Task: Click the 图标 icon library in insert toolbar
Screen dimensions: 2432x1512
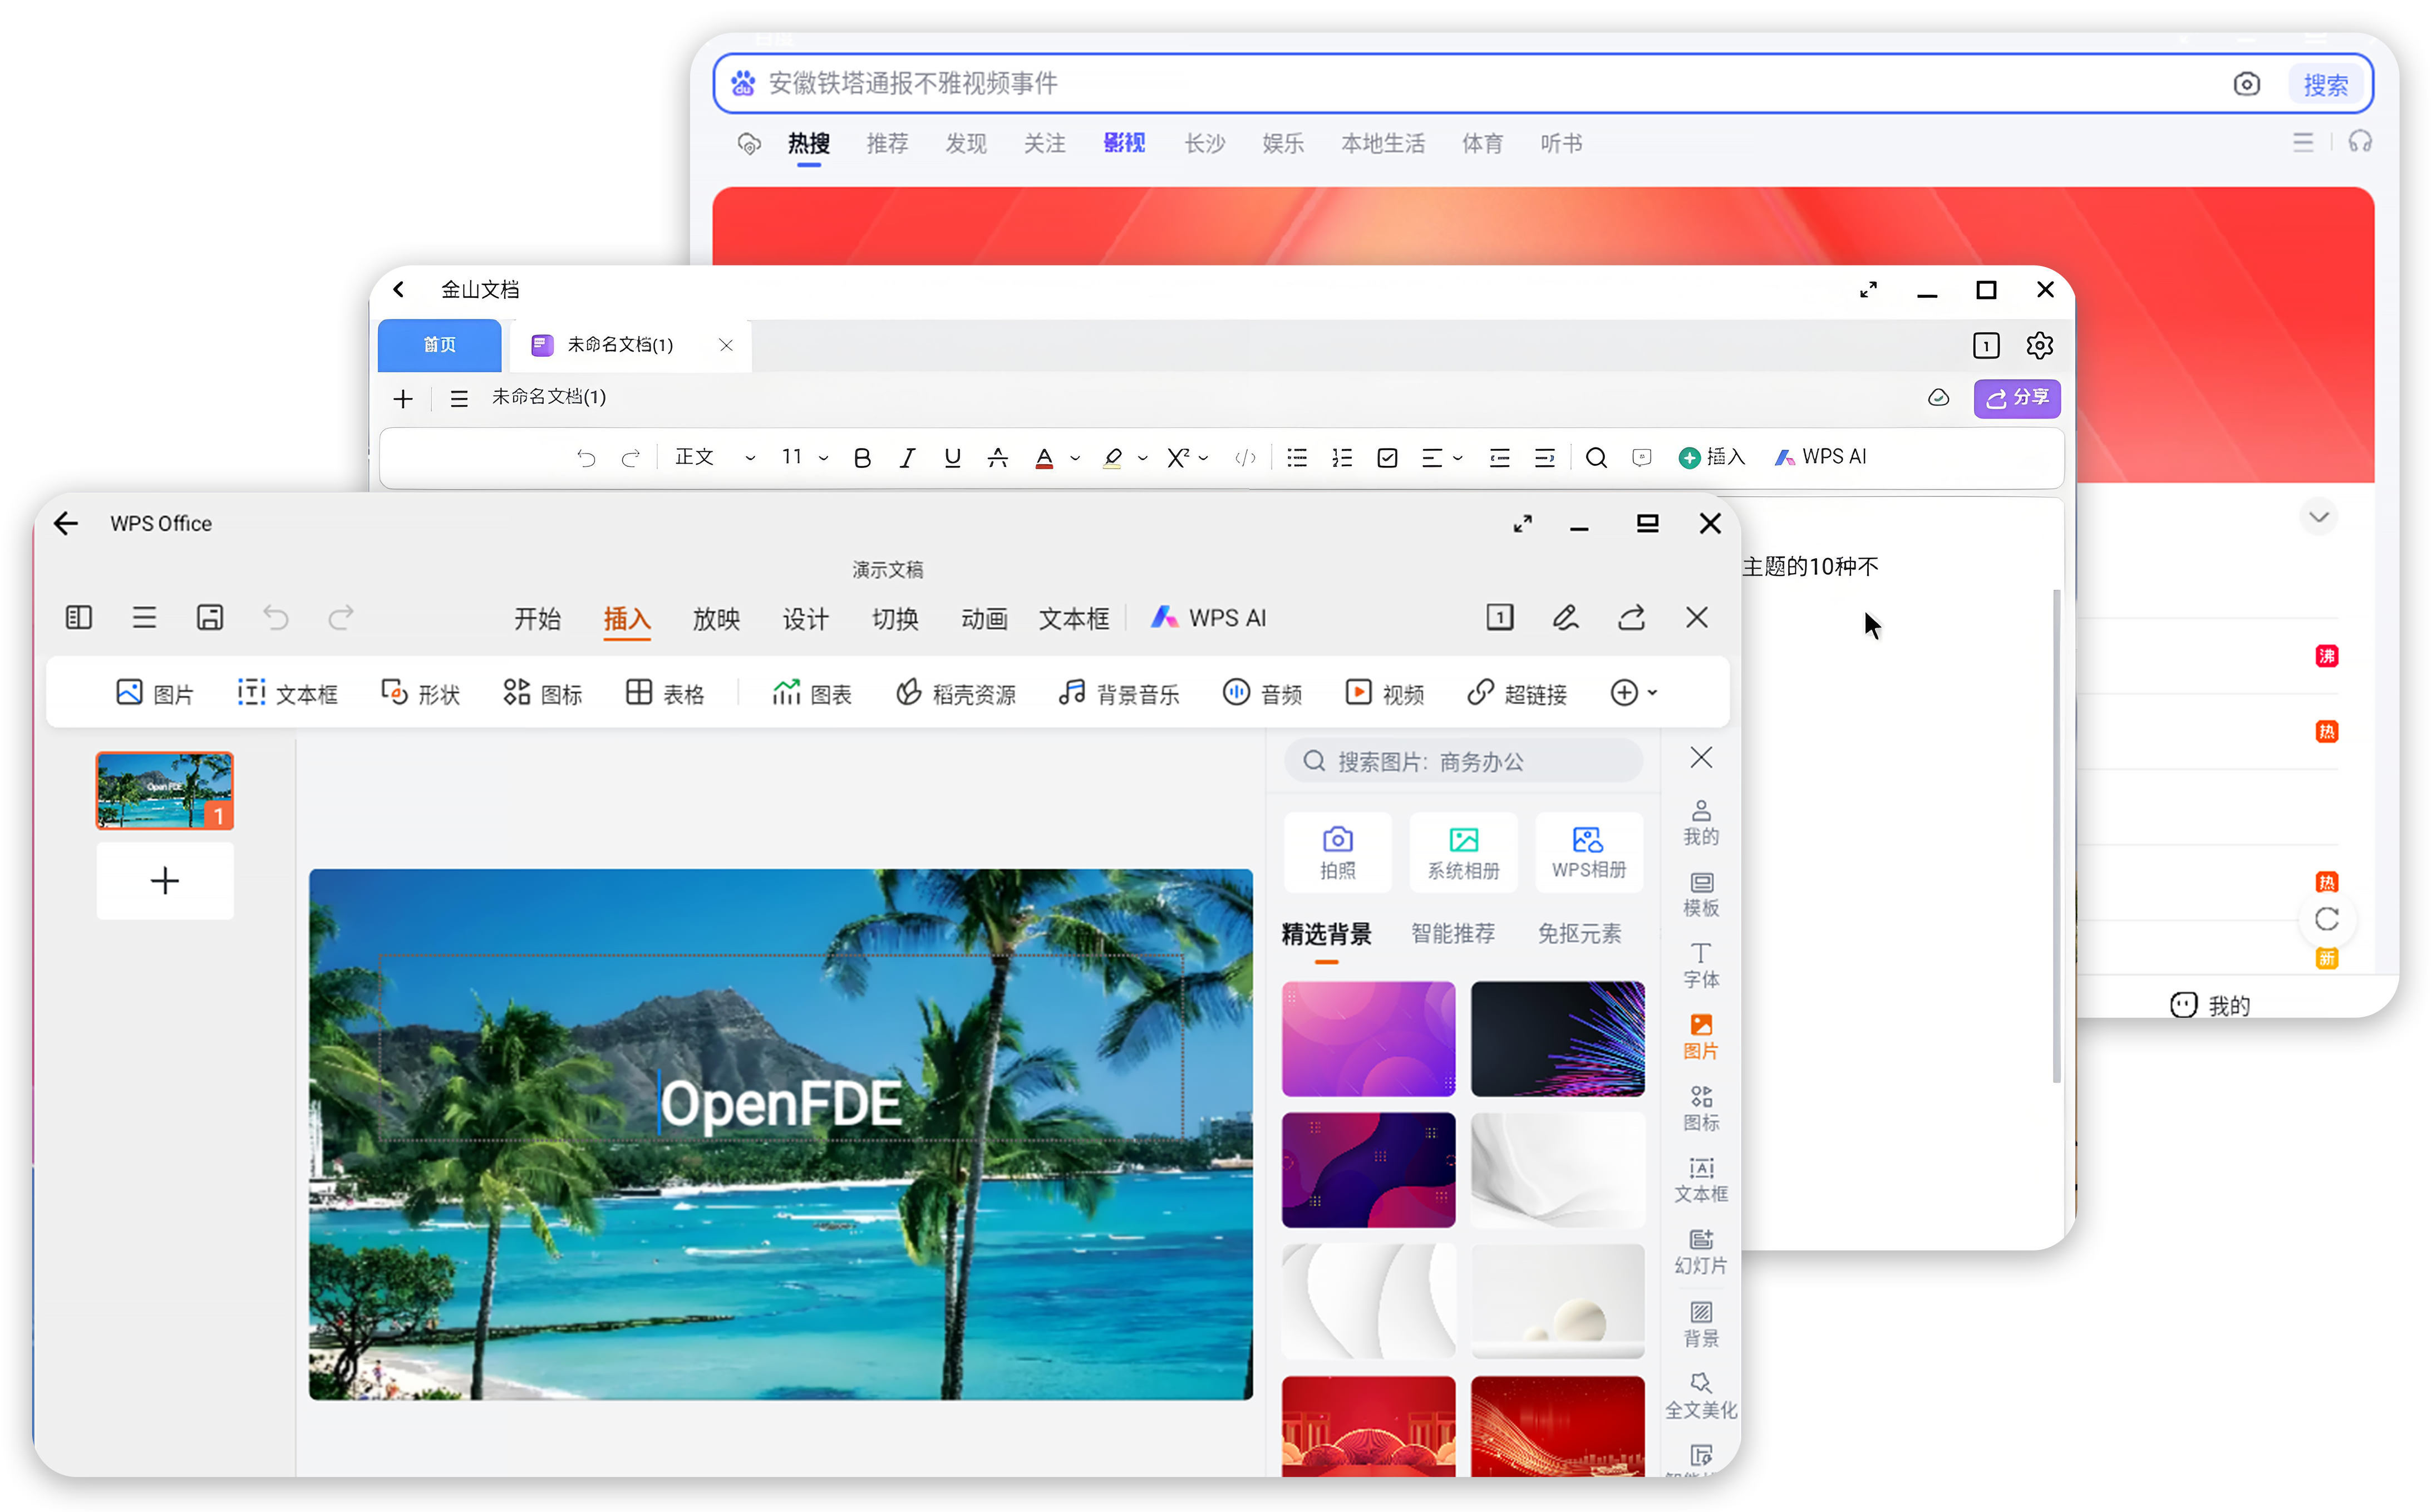Action: coord(543,693)
